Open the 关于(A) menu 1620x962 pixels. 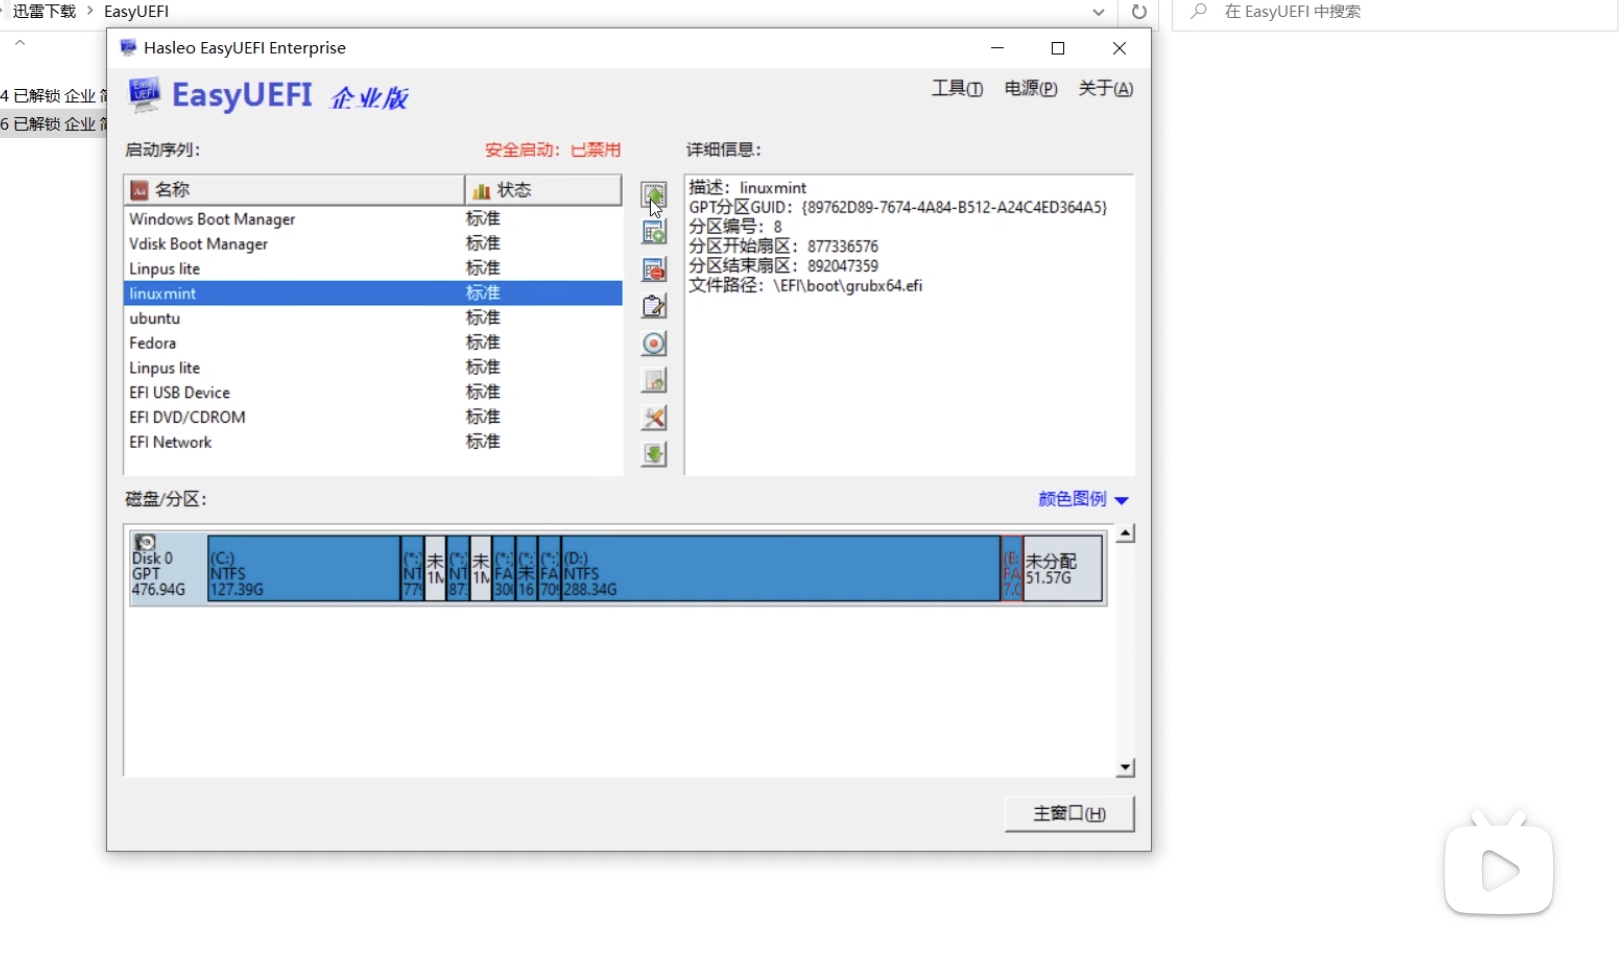(x=1106, y=89)
